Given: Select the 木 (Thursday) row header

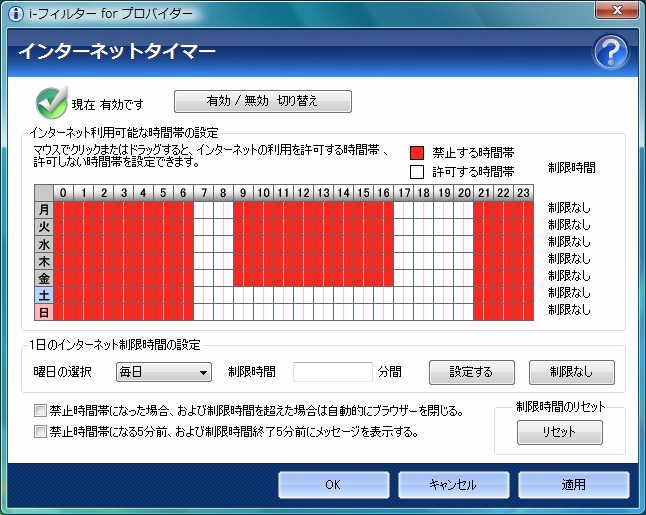Looking at the screenshot, I should [x=44, y=261].
